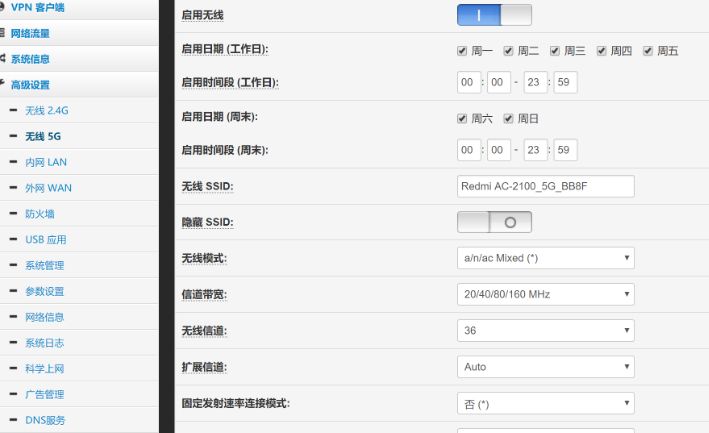Open the DNS服务 page link
Image resolution: width=709 pixels, height=433 pixels.
tap(45, 420)
